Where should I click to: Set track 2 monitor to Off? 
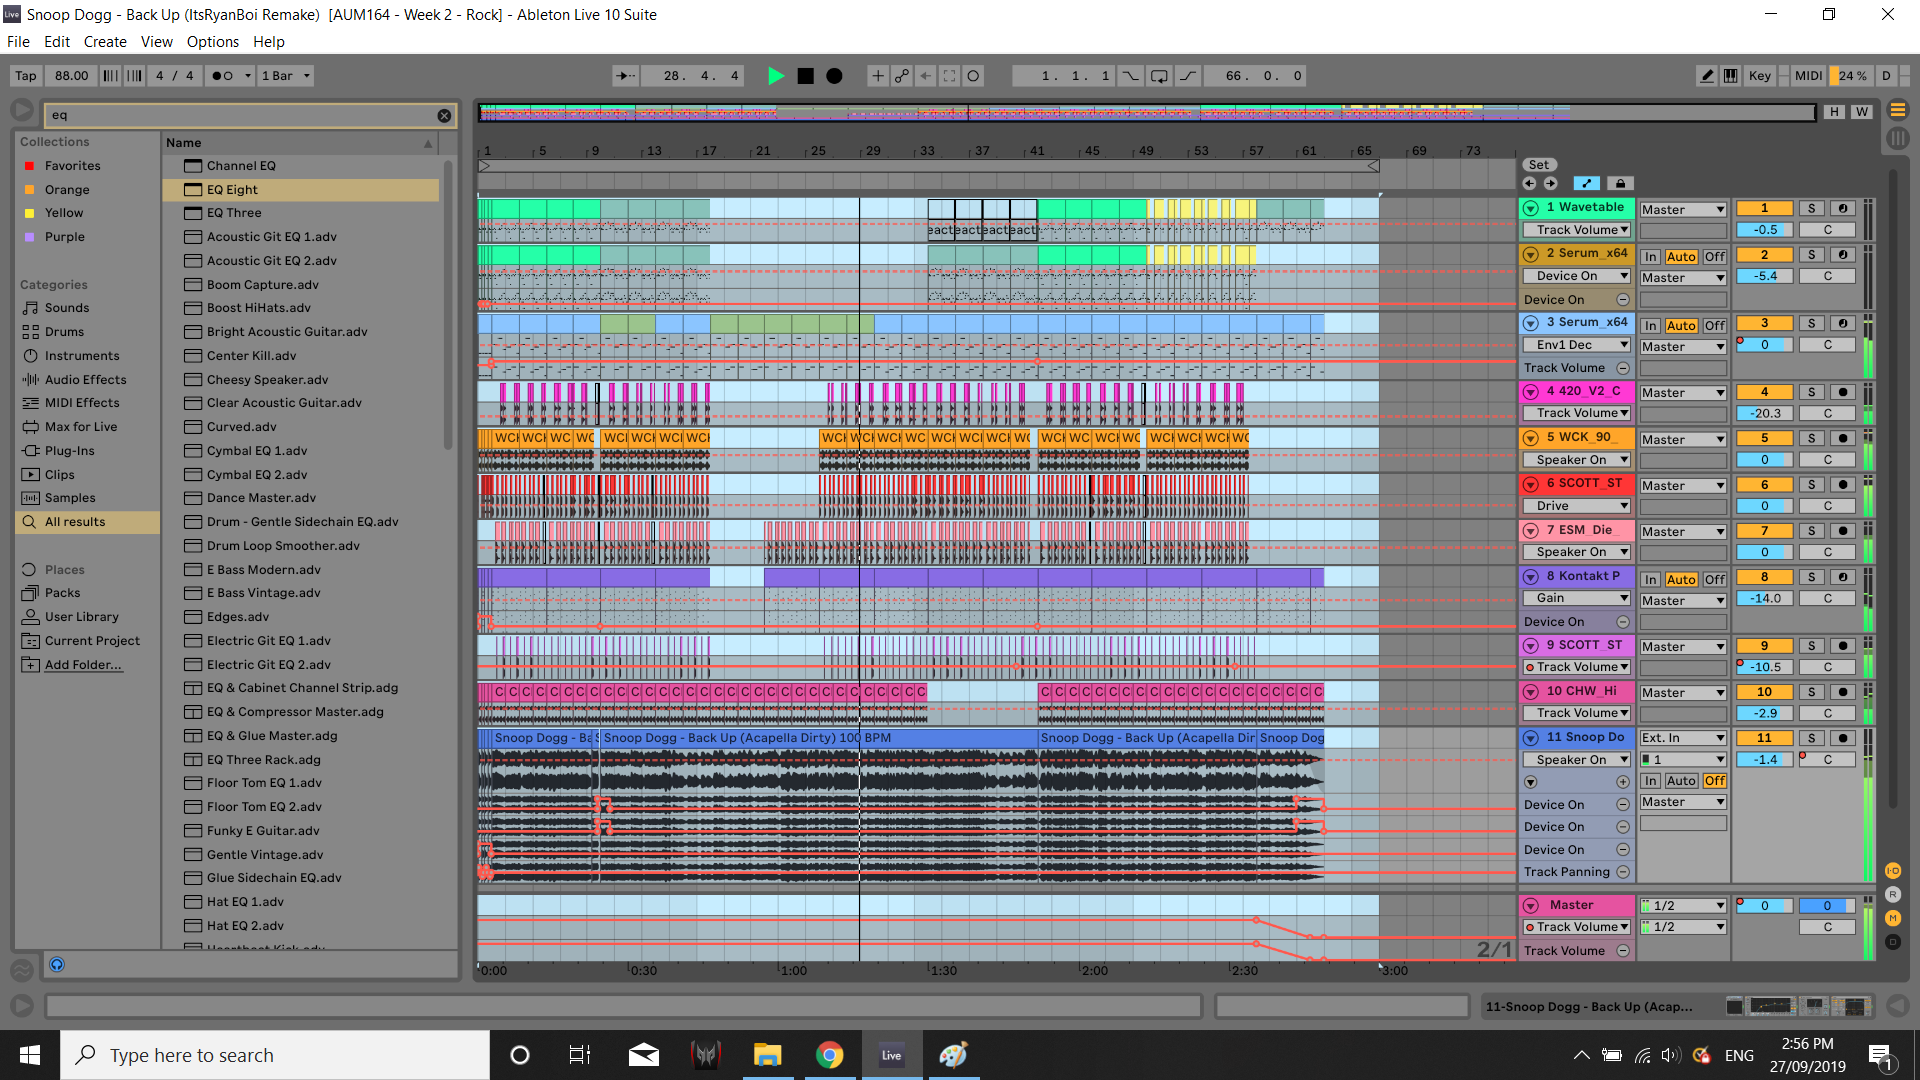[1714, 257]
